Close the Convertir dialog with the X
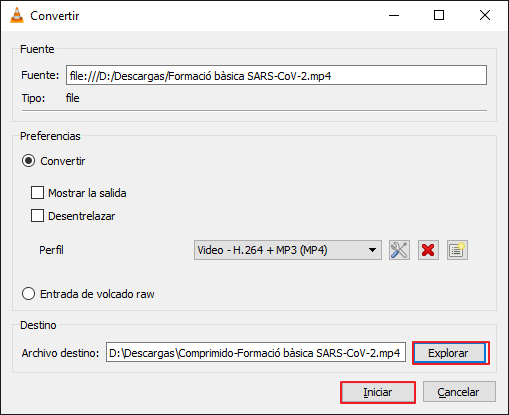509x415 pixels. coord(485,15)
